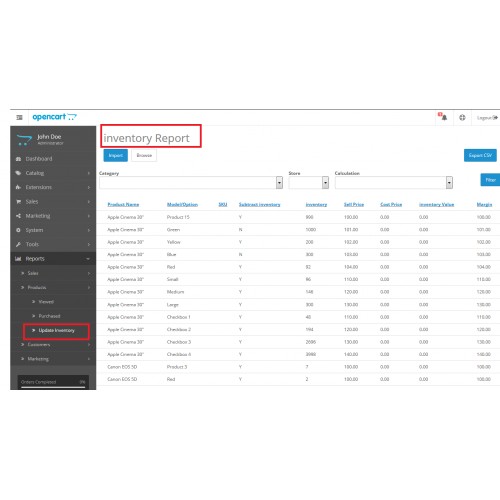Viewport: 500px width, 500px height.
Task: Sort by the Product Name column header
Action: [123, 204]
